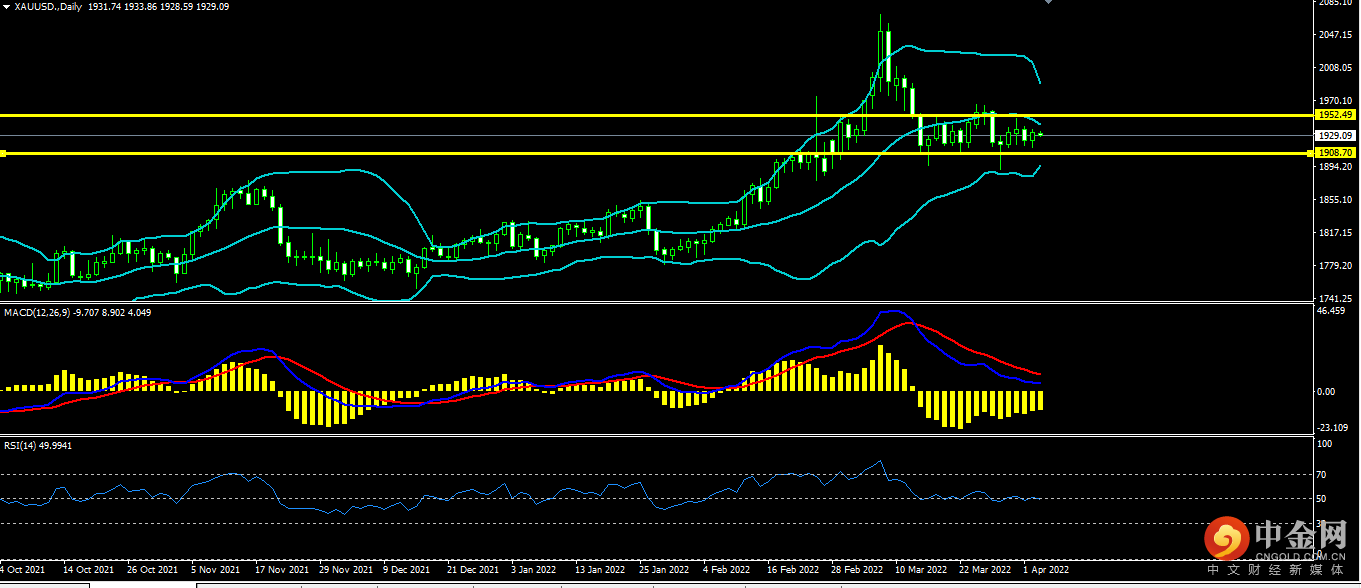
Task: Click the 1952.49 yellow price label
Action: 1335,116
